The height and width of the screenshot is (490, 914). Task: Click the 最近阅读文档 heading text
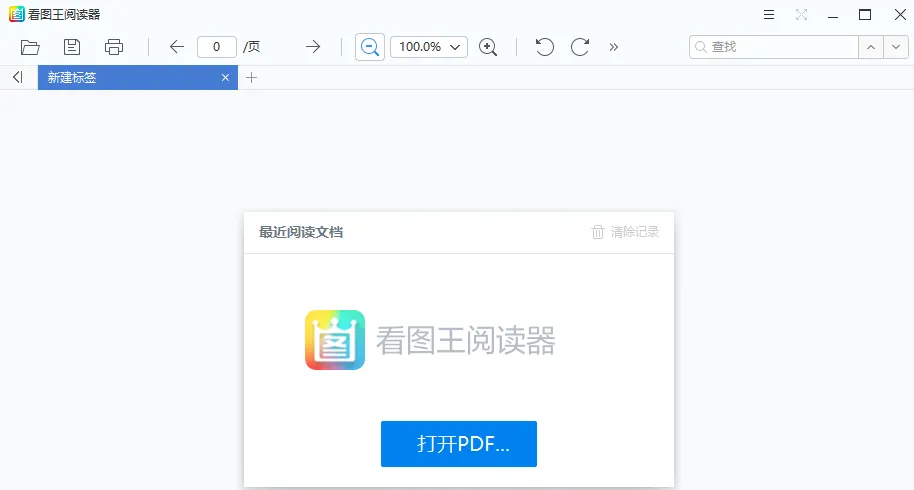pyautogui.click(x=301, y=232)
